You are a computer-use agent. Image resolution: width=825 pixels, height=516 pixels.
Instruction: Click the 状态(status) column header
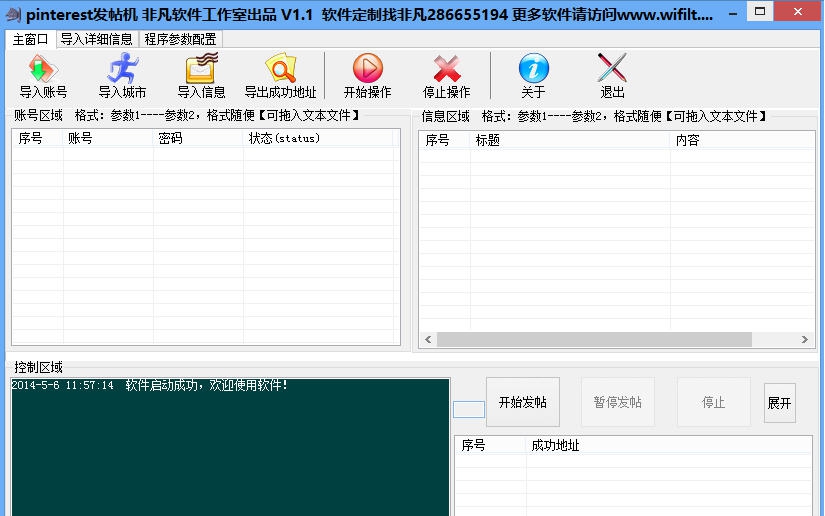pyautogui.click(x=318, y=138)
